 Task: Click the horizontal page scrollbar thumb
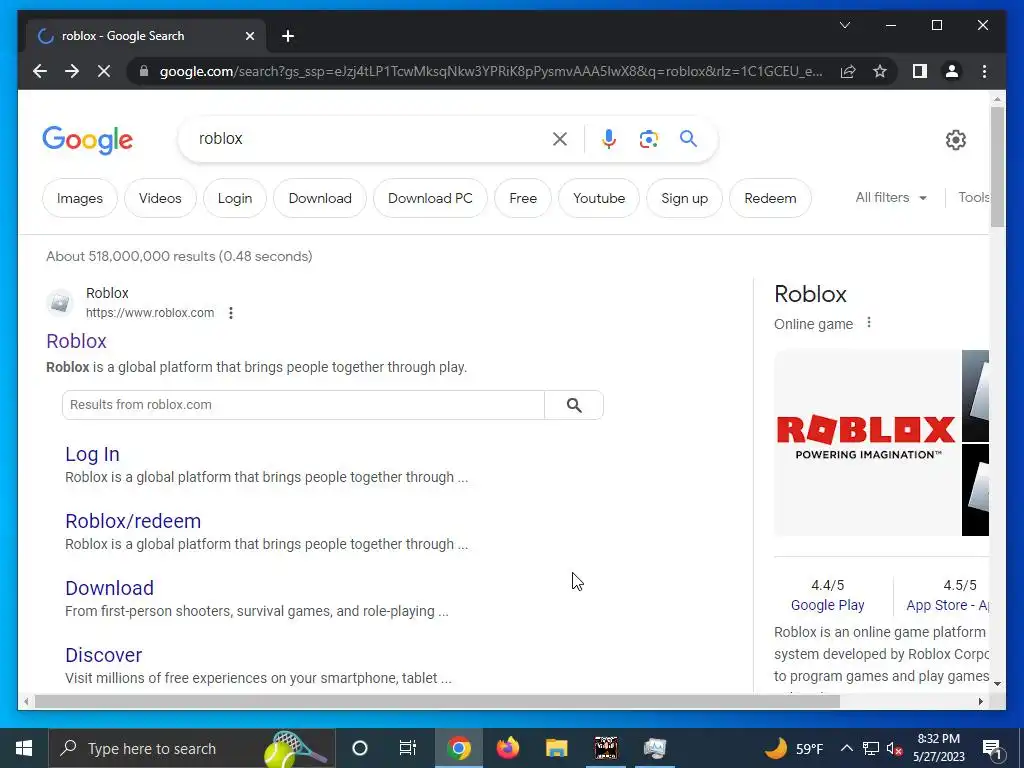[x=437, y=701]
